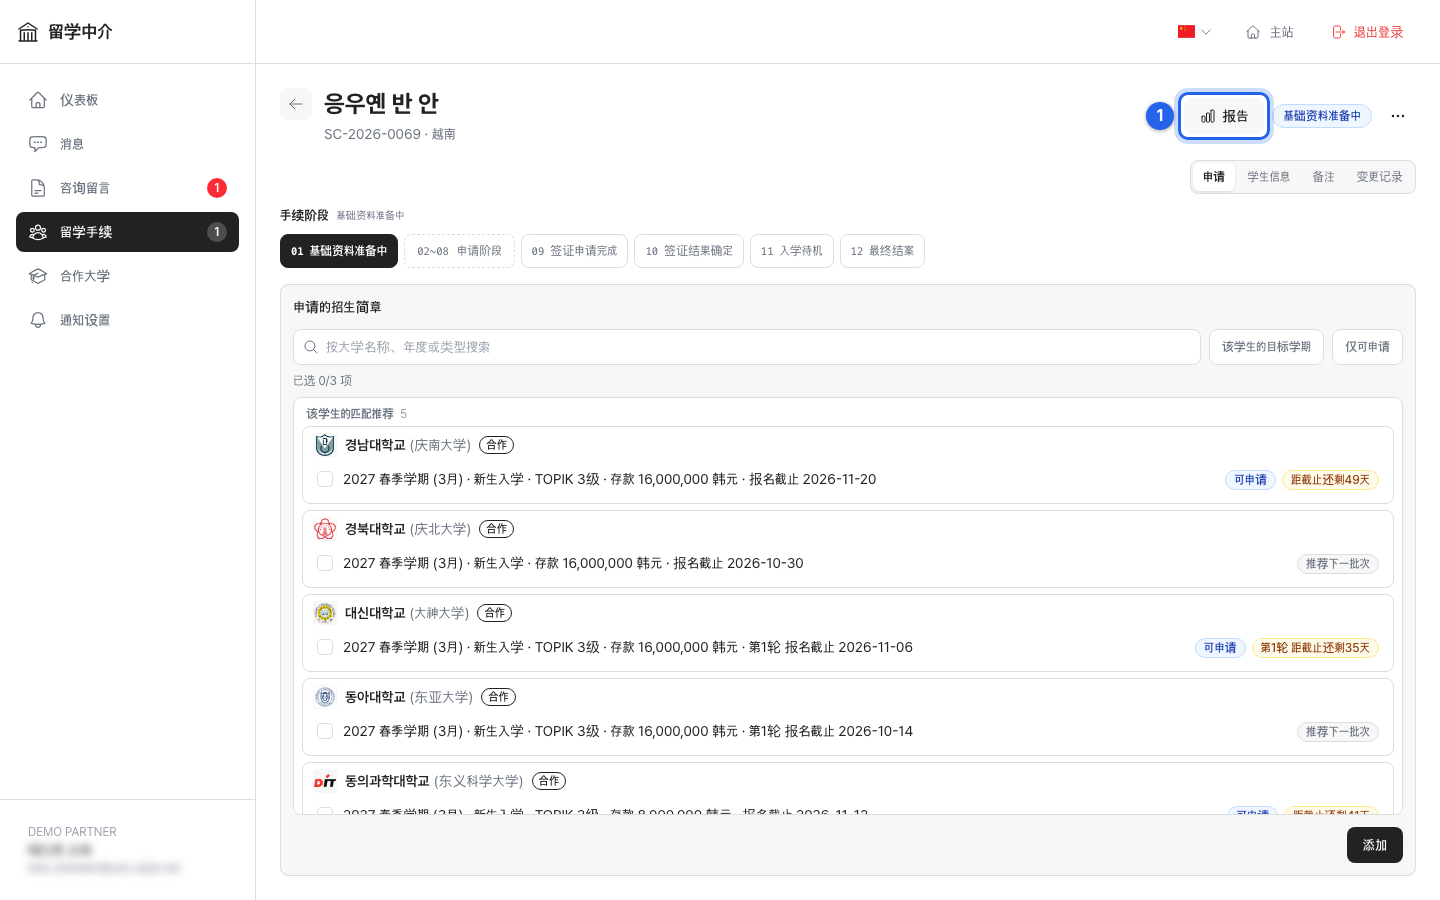
Task: Click the 该学生的匹配推荐 heading
Action: (x=350, y=413)
